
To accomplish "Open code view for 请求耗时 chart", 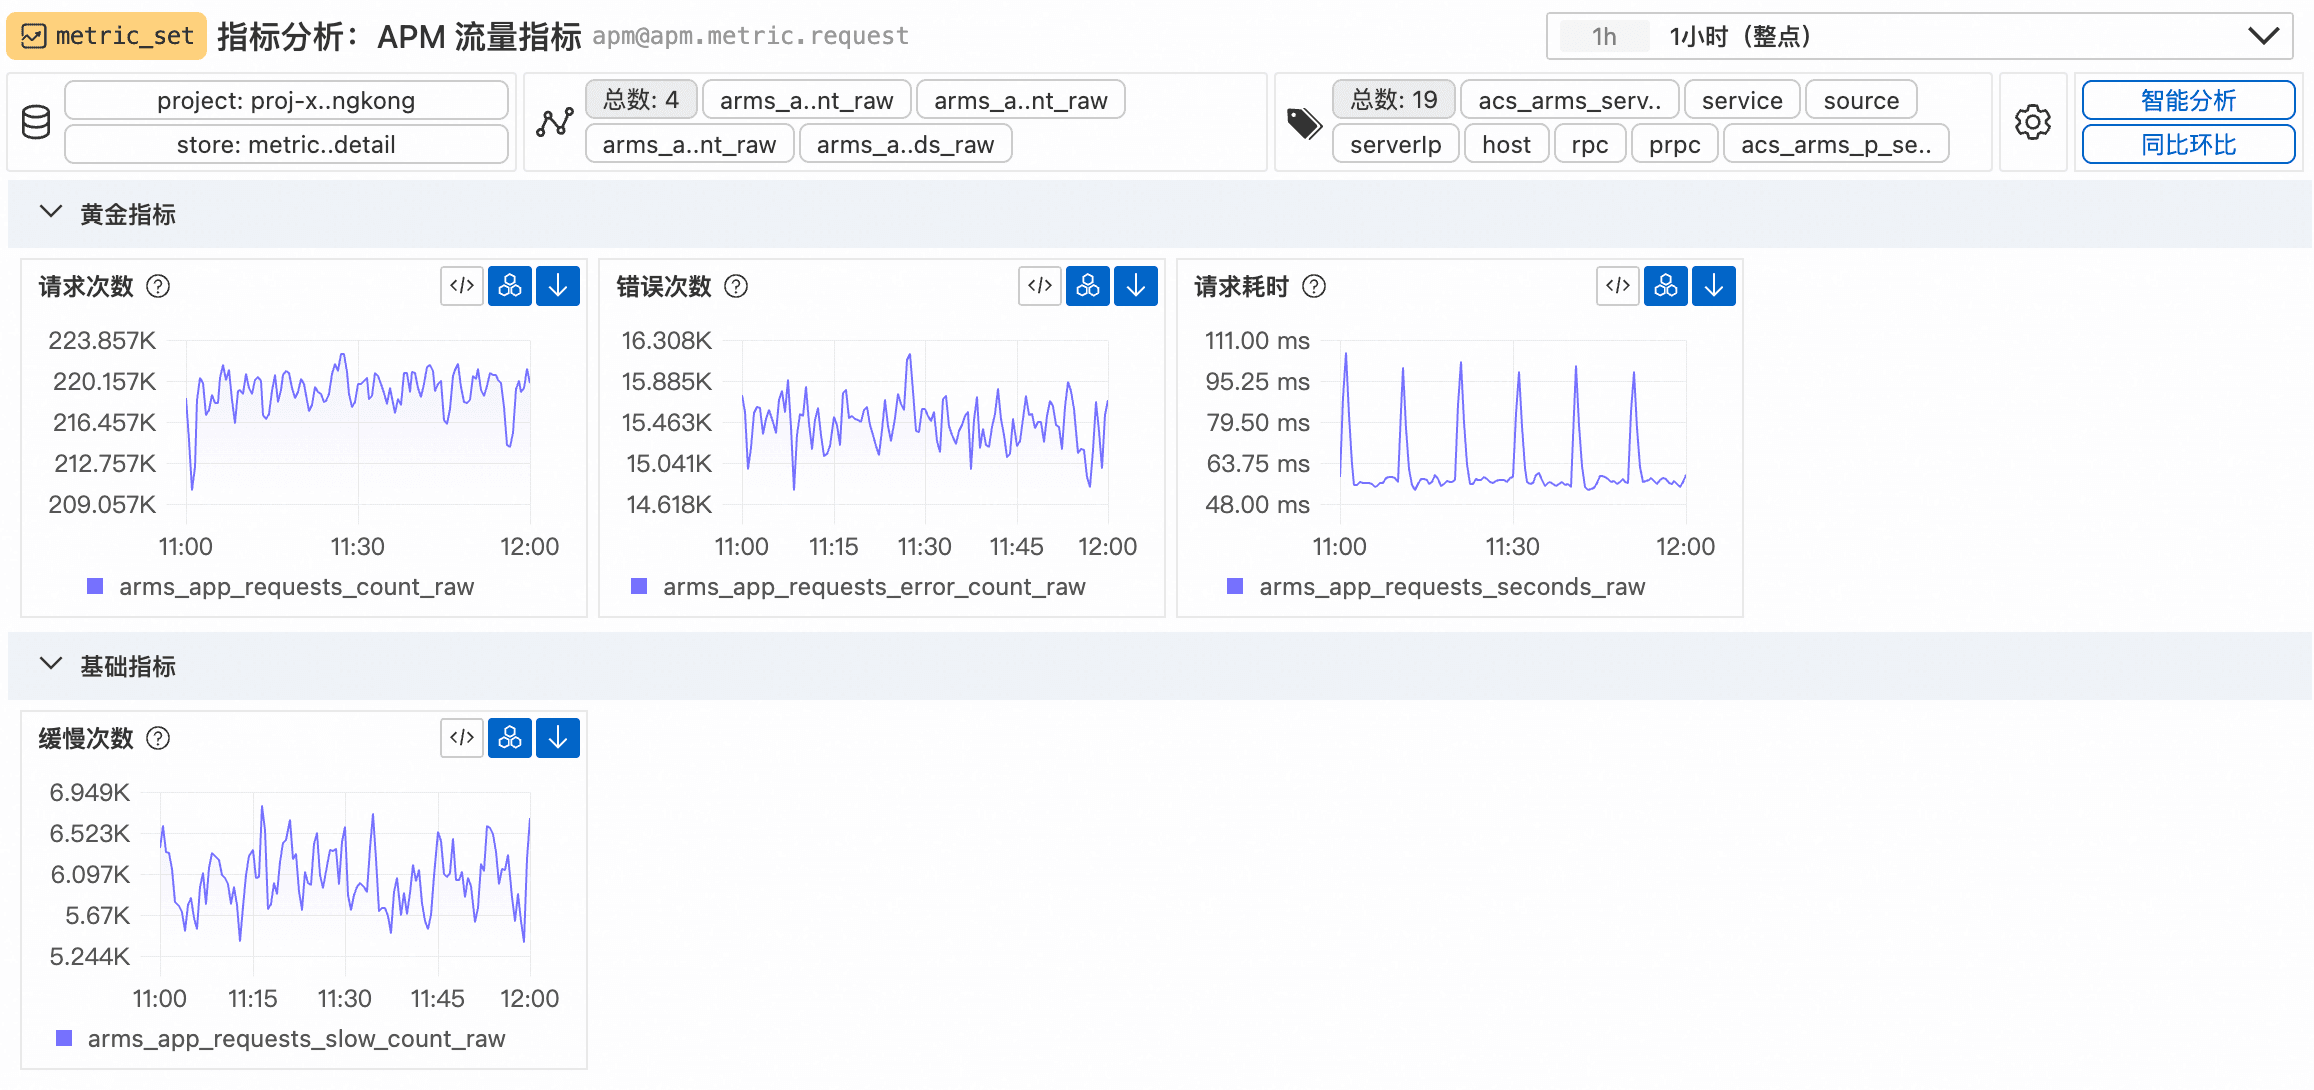I will coord(1618,286).
